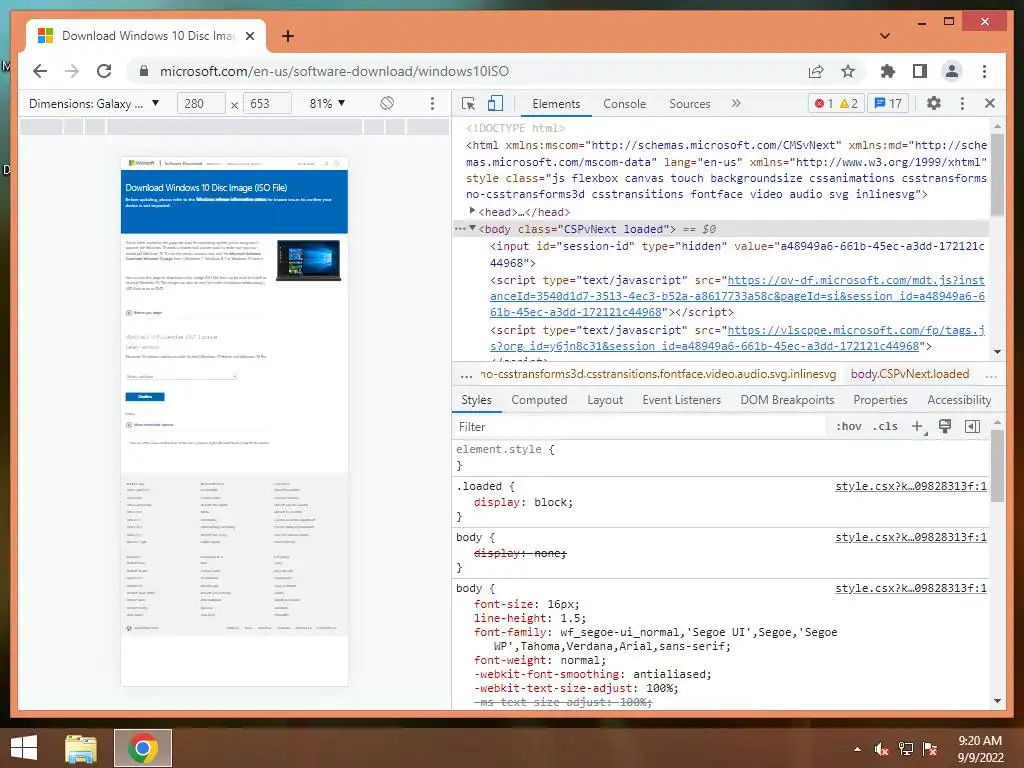Close the Download Windows 10 Disc Image tab

coord(250,36)
